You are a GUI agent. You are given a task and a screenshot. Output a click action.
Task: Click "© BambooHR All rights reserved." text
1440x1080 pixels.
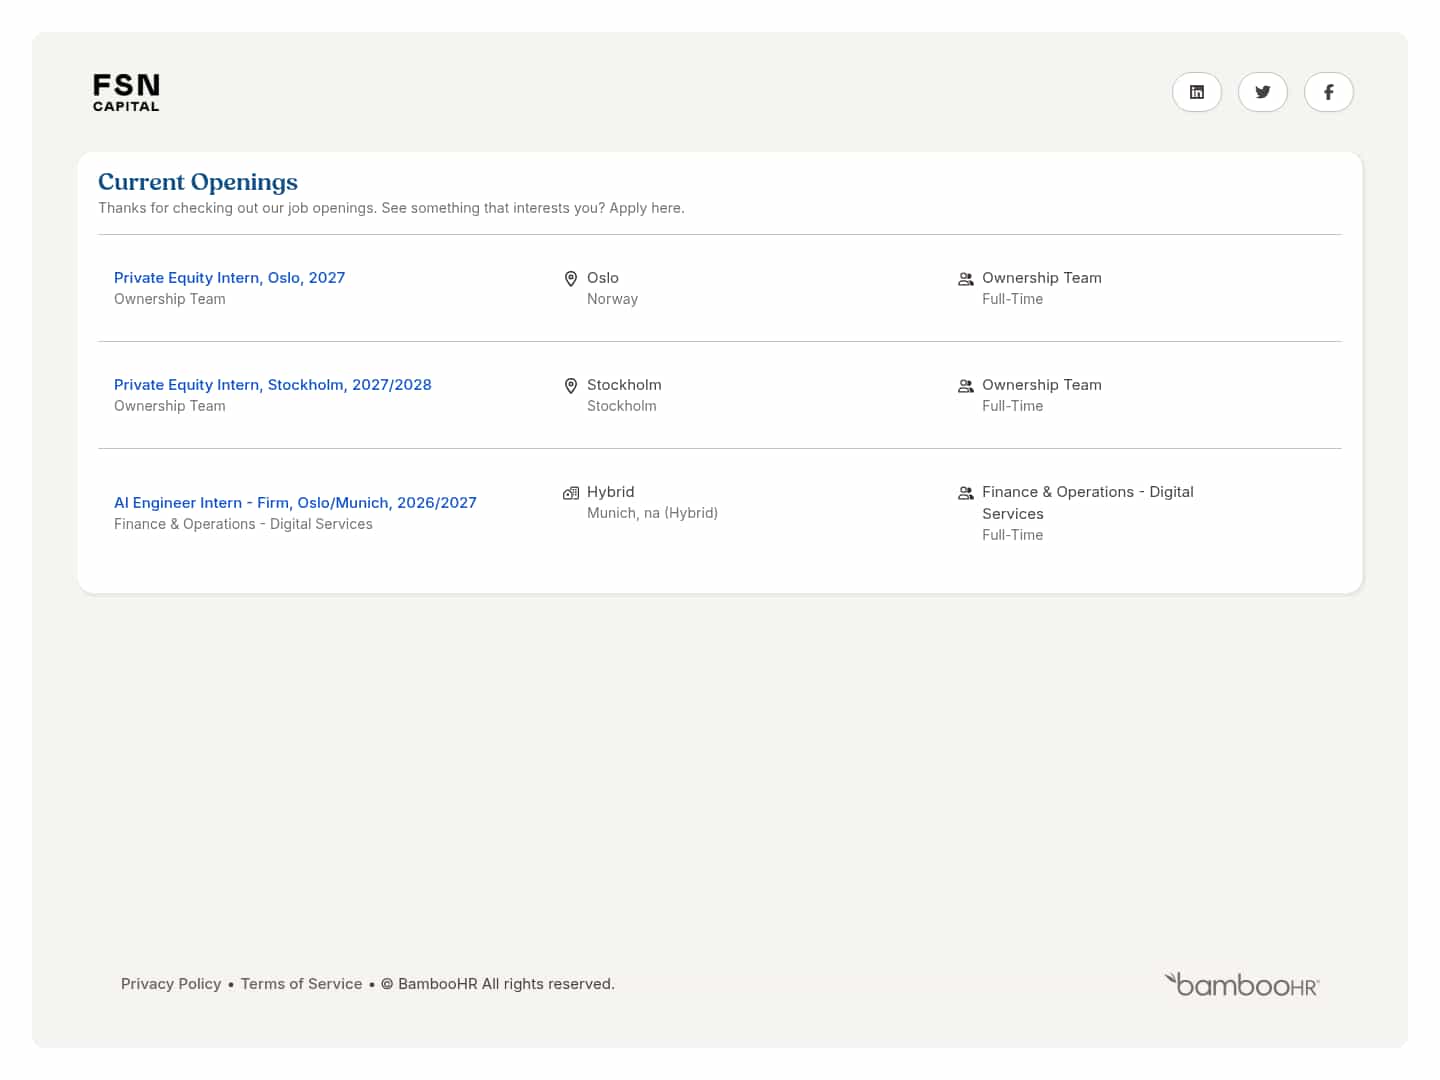tap(498, 984)
